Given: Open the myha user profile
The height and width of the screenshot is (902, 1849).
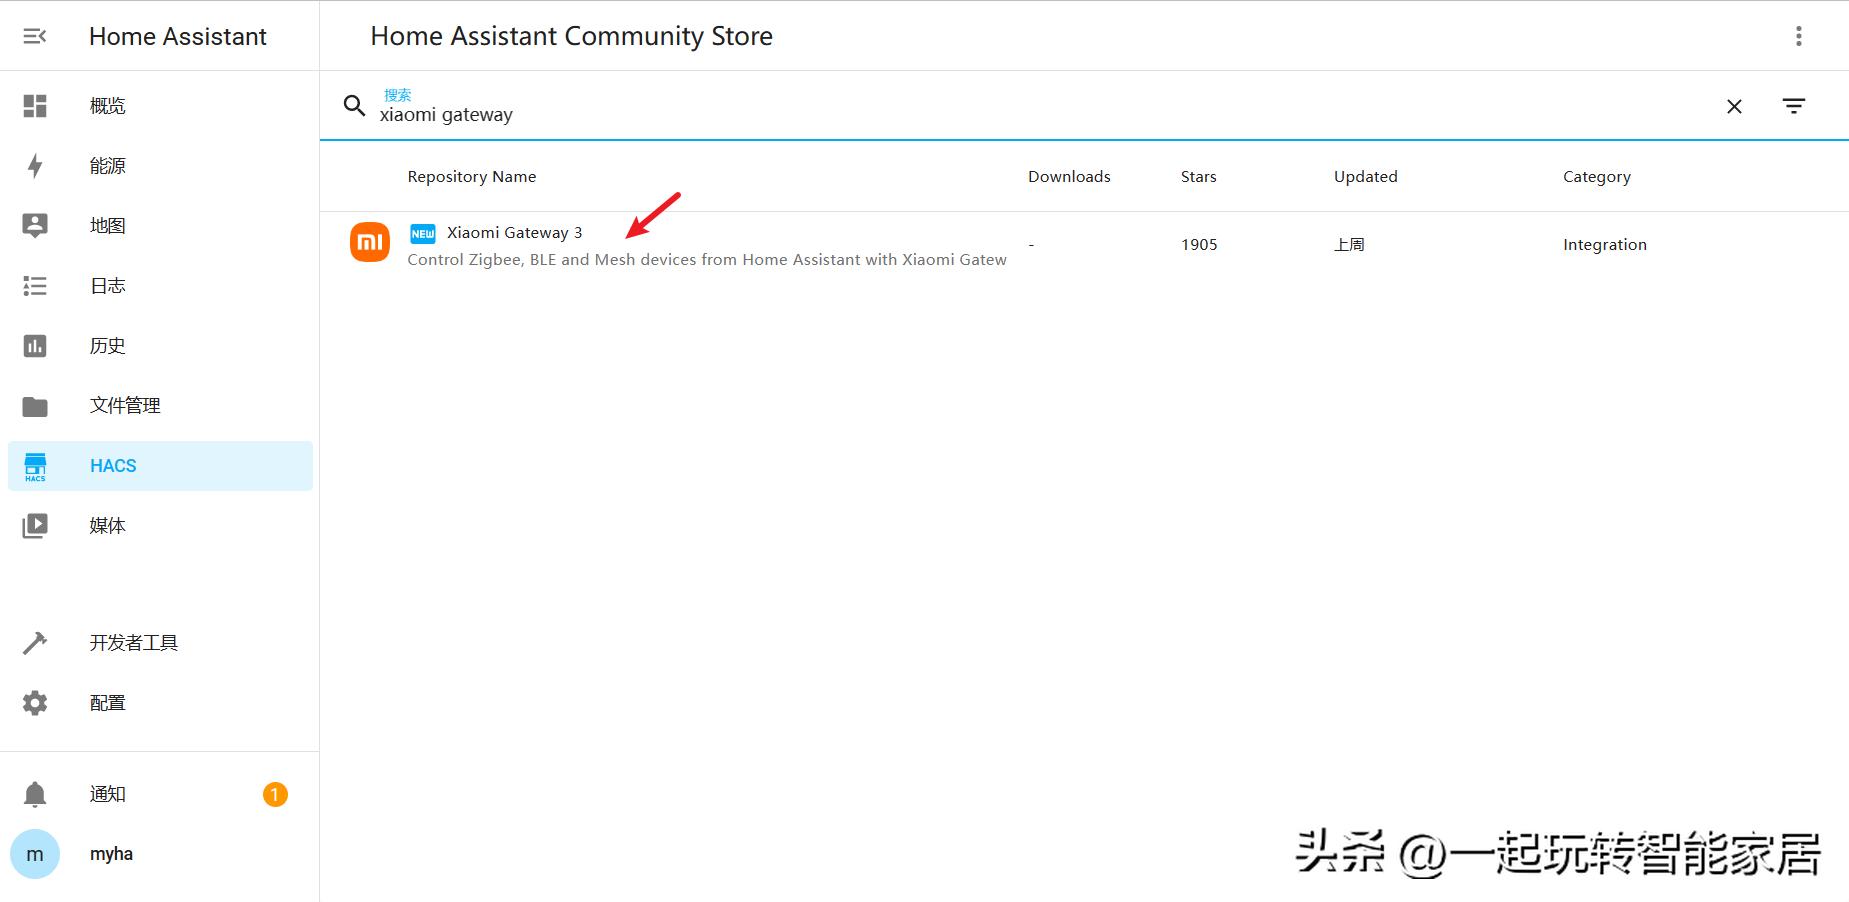Looking at the screenshot, I should coord(110,853).
